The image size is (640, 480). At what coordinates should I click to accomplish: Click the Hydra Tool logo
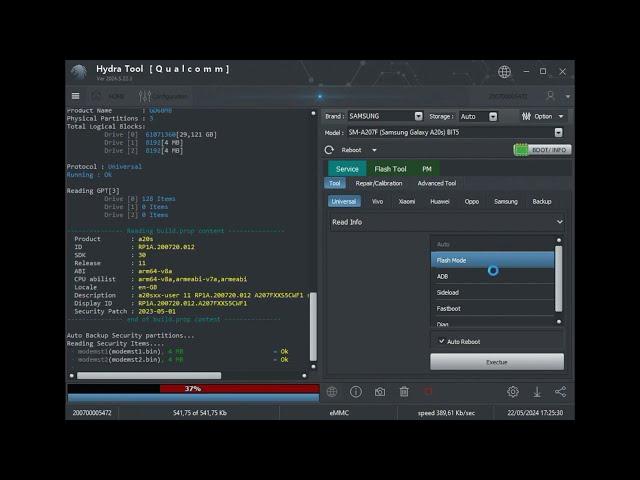(x=79, y=72)
